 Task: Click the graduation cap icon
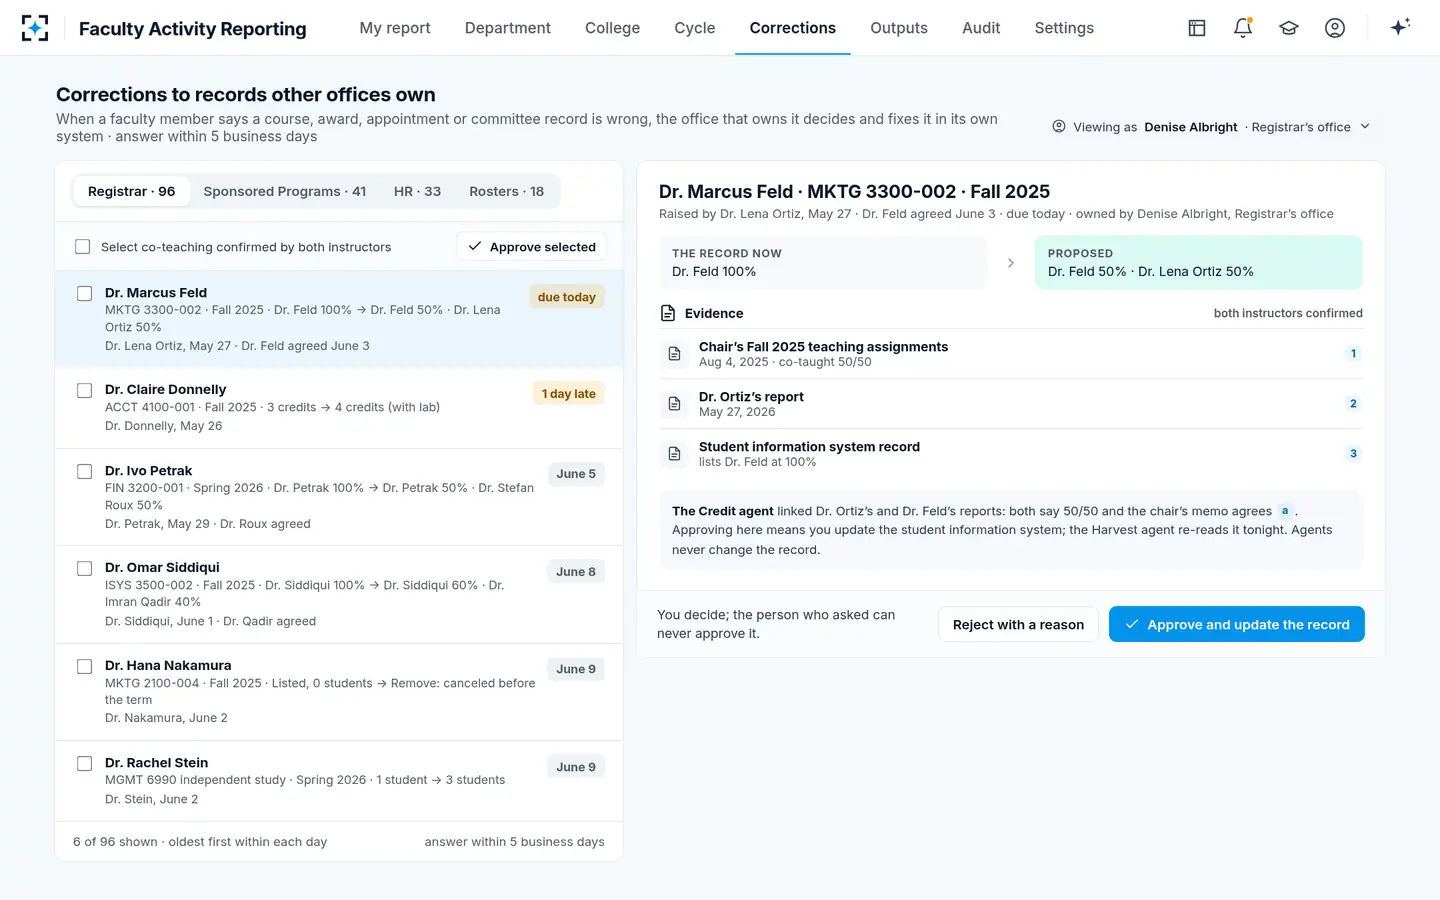1289,28
